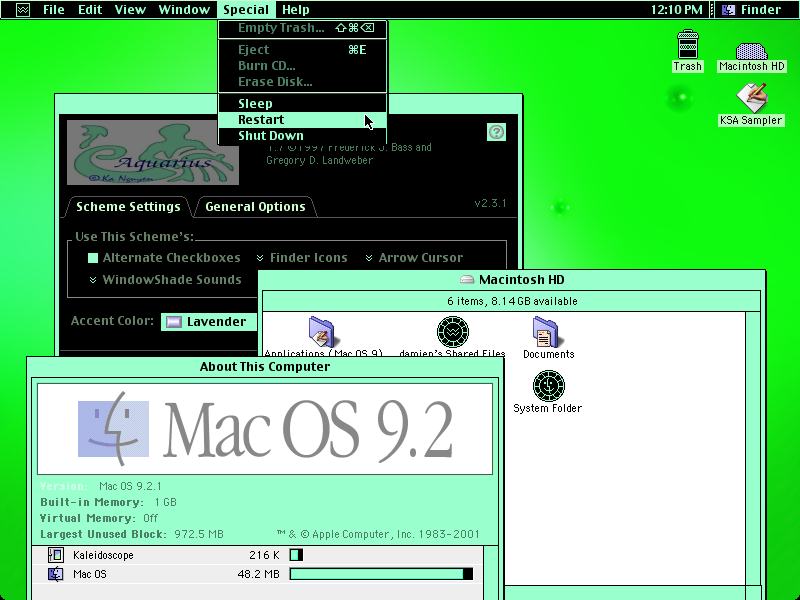Open the Apple menu icon in menu bar
The width and height of the screenshot is (800, 600).
(x=22, y=10)
